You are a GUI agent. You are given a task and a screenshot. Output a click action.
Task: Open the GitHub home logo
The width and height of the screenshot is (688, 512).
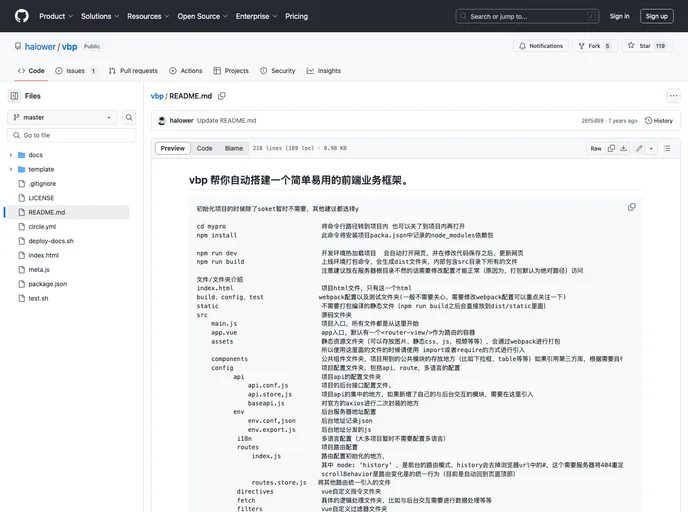[22, 16]
